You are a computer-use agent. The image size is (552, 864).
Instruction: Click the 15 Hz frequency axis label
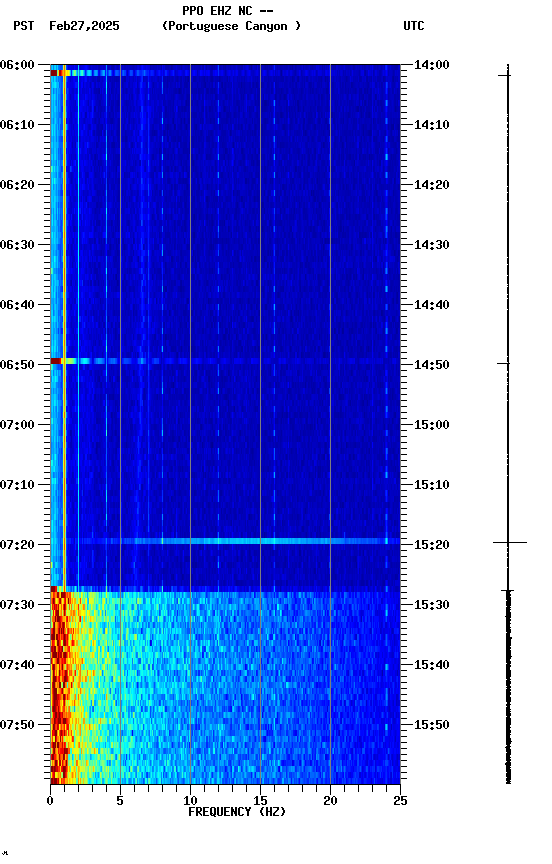tap(261, 801)
